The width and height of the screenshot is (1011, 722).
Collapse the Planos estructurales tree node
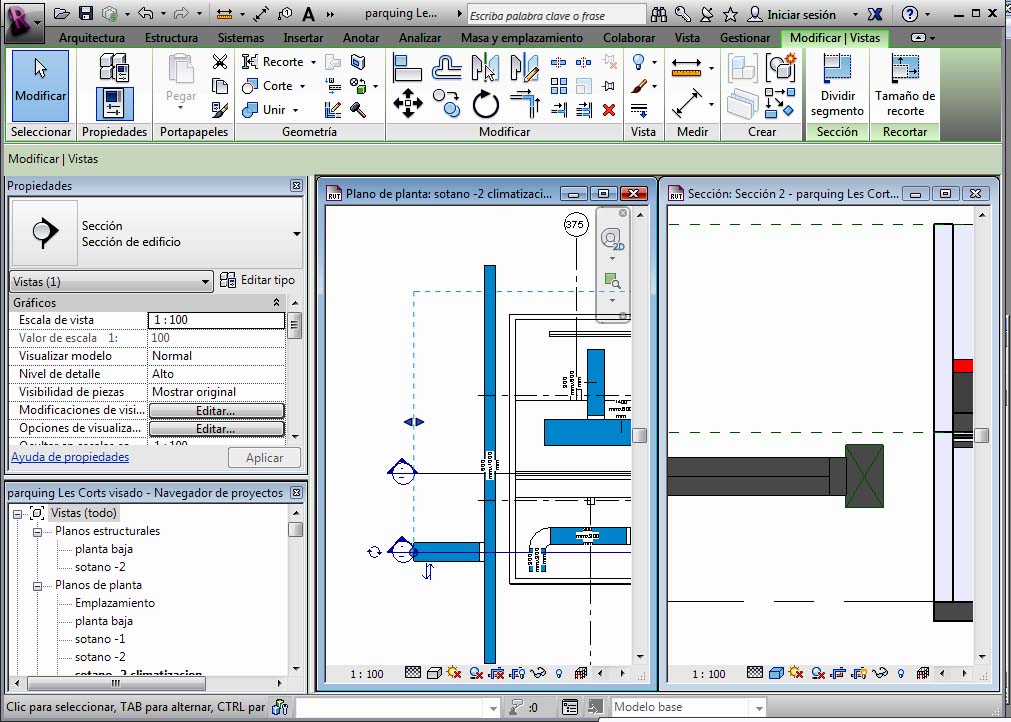tap(38, 532)
